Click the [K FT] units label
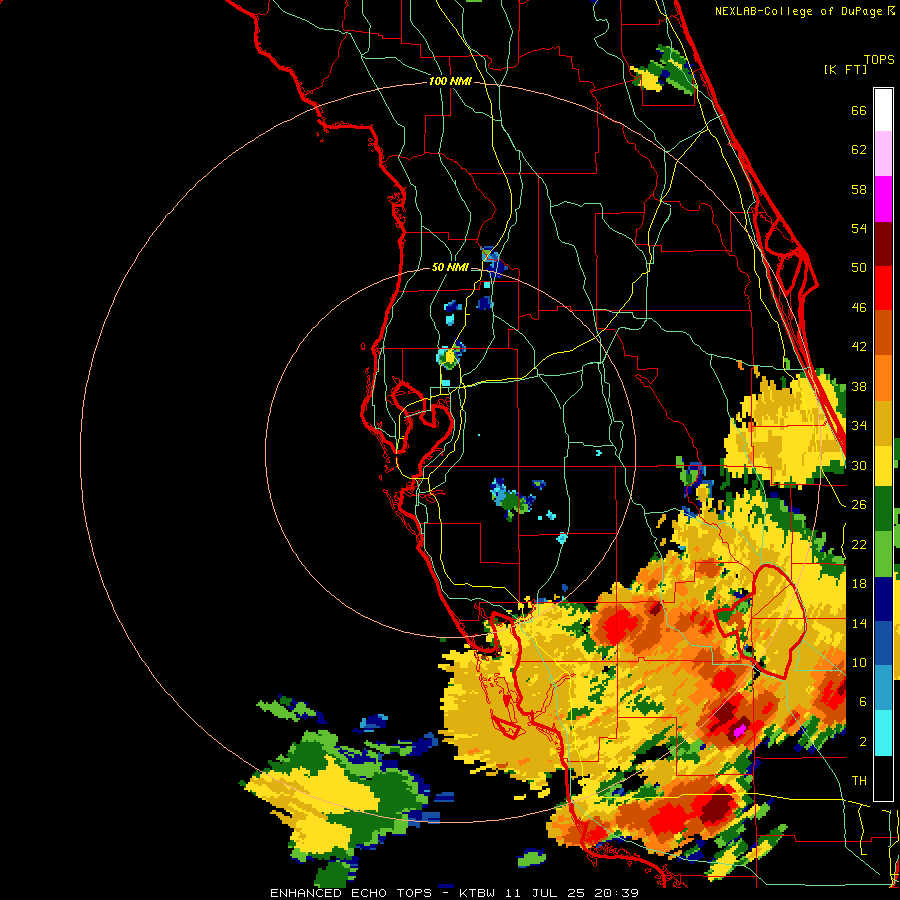Image resolution: width=900 pixels, height=900 pixels. [x=845, y=69]
